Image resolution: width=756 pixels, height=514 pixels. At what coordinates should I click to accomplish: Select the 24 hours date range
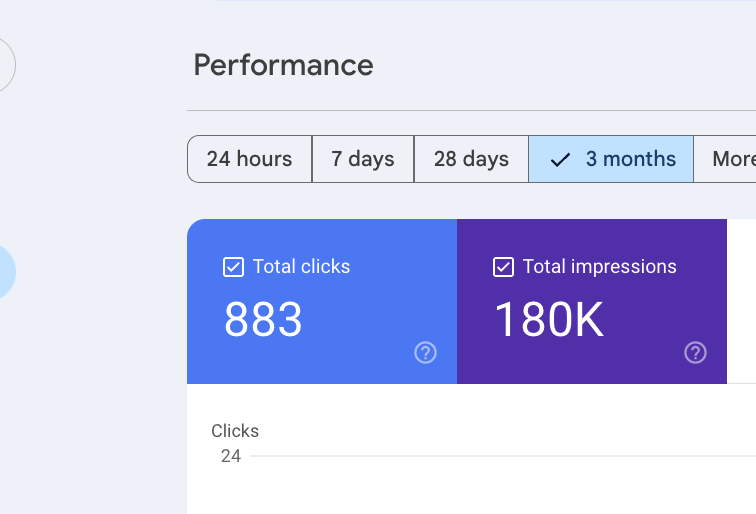(x=249, y=159)
